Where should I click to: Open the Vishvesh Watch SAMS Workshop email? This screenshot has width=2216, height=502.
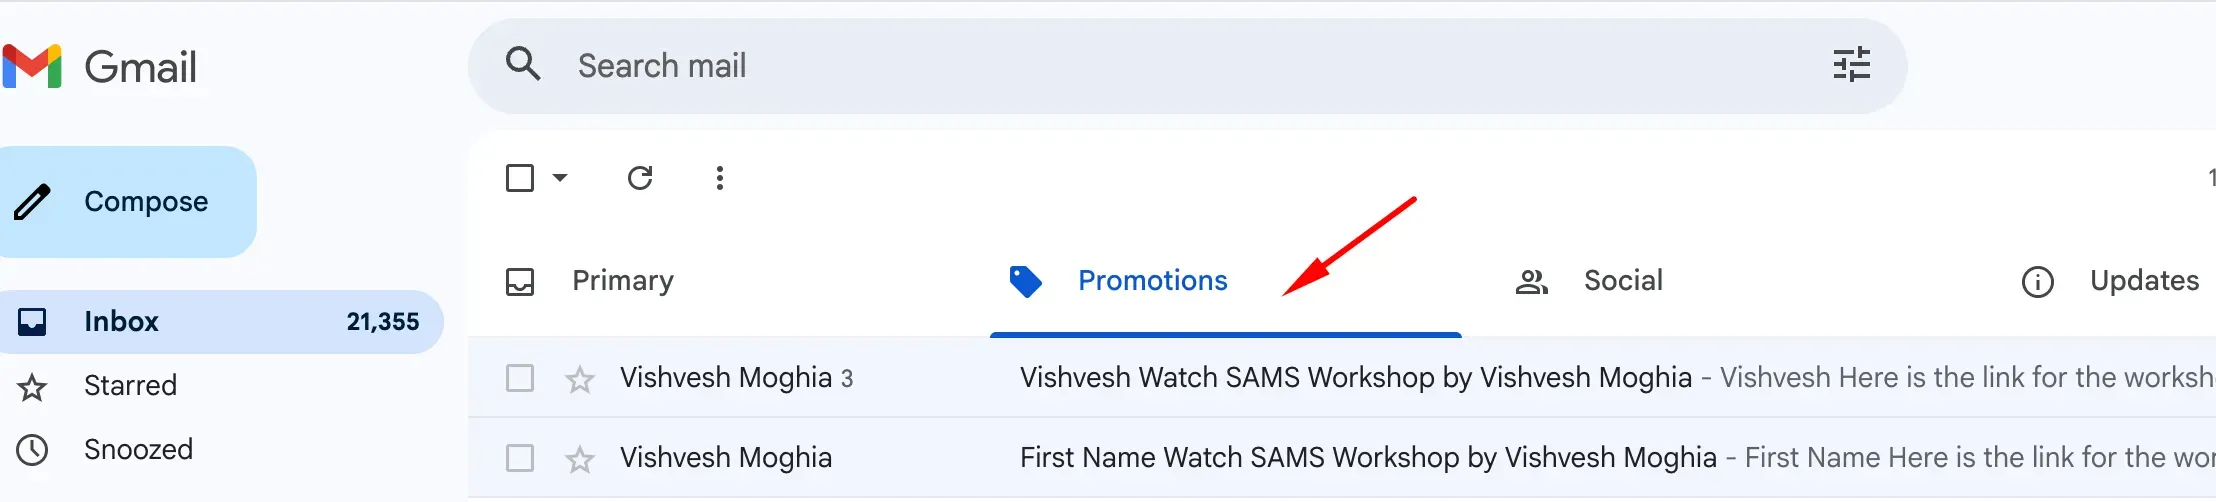tap(1355, 378)
